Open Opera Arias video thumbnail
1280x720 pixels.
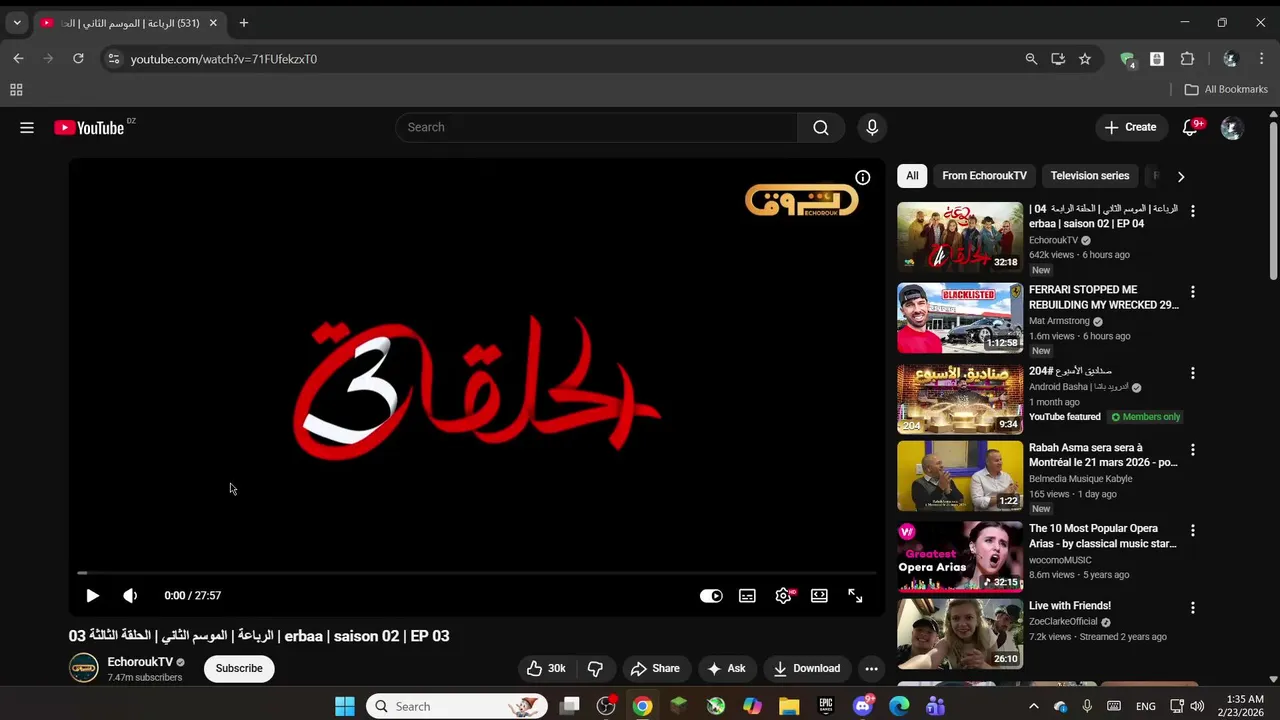960,557
